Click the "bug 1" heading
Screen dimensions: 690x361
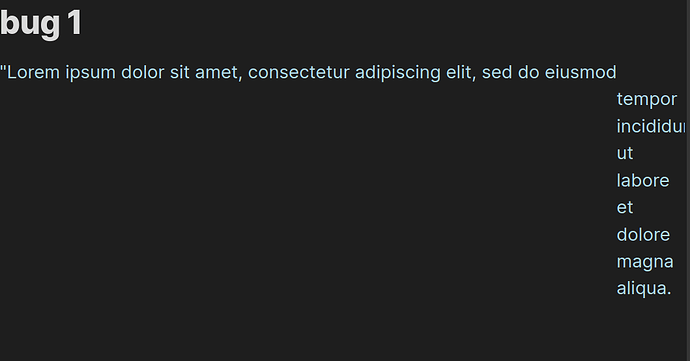pyautogui.click(x=41, y=23)
